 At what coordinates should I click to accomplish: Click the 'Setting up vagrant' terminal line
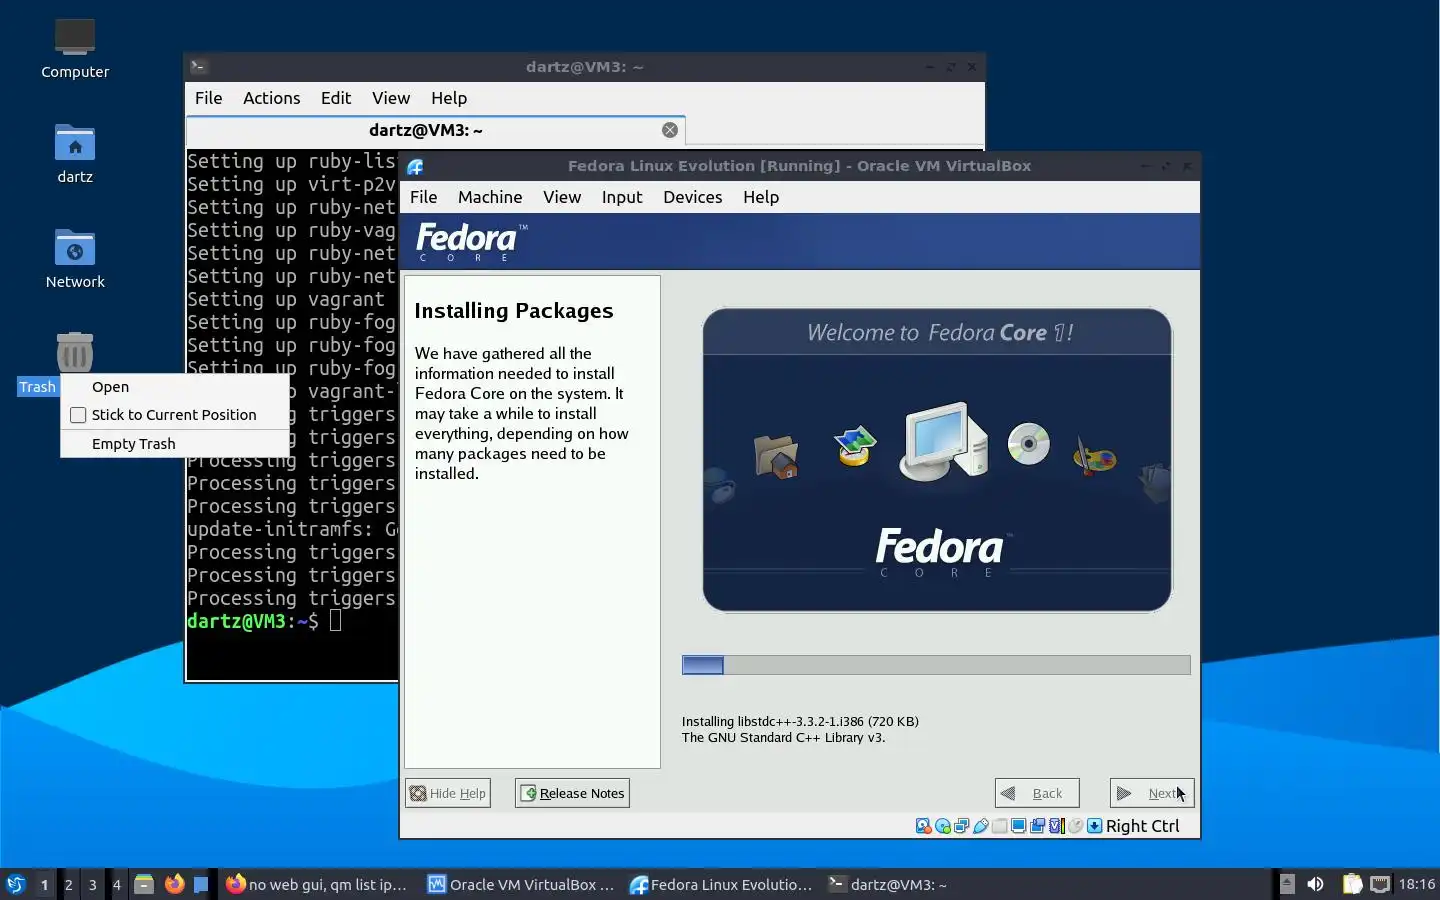pos(286,299)
